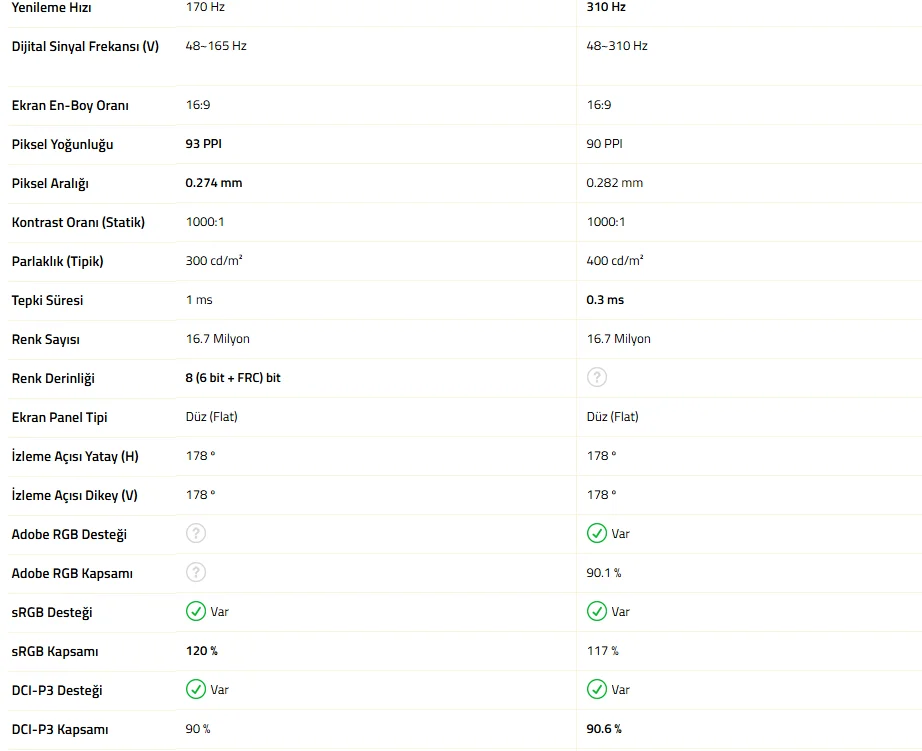Click right green check in sRGB Desteği row
The height and width of the screenshot is (751, 922).
[597, 611]
